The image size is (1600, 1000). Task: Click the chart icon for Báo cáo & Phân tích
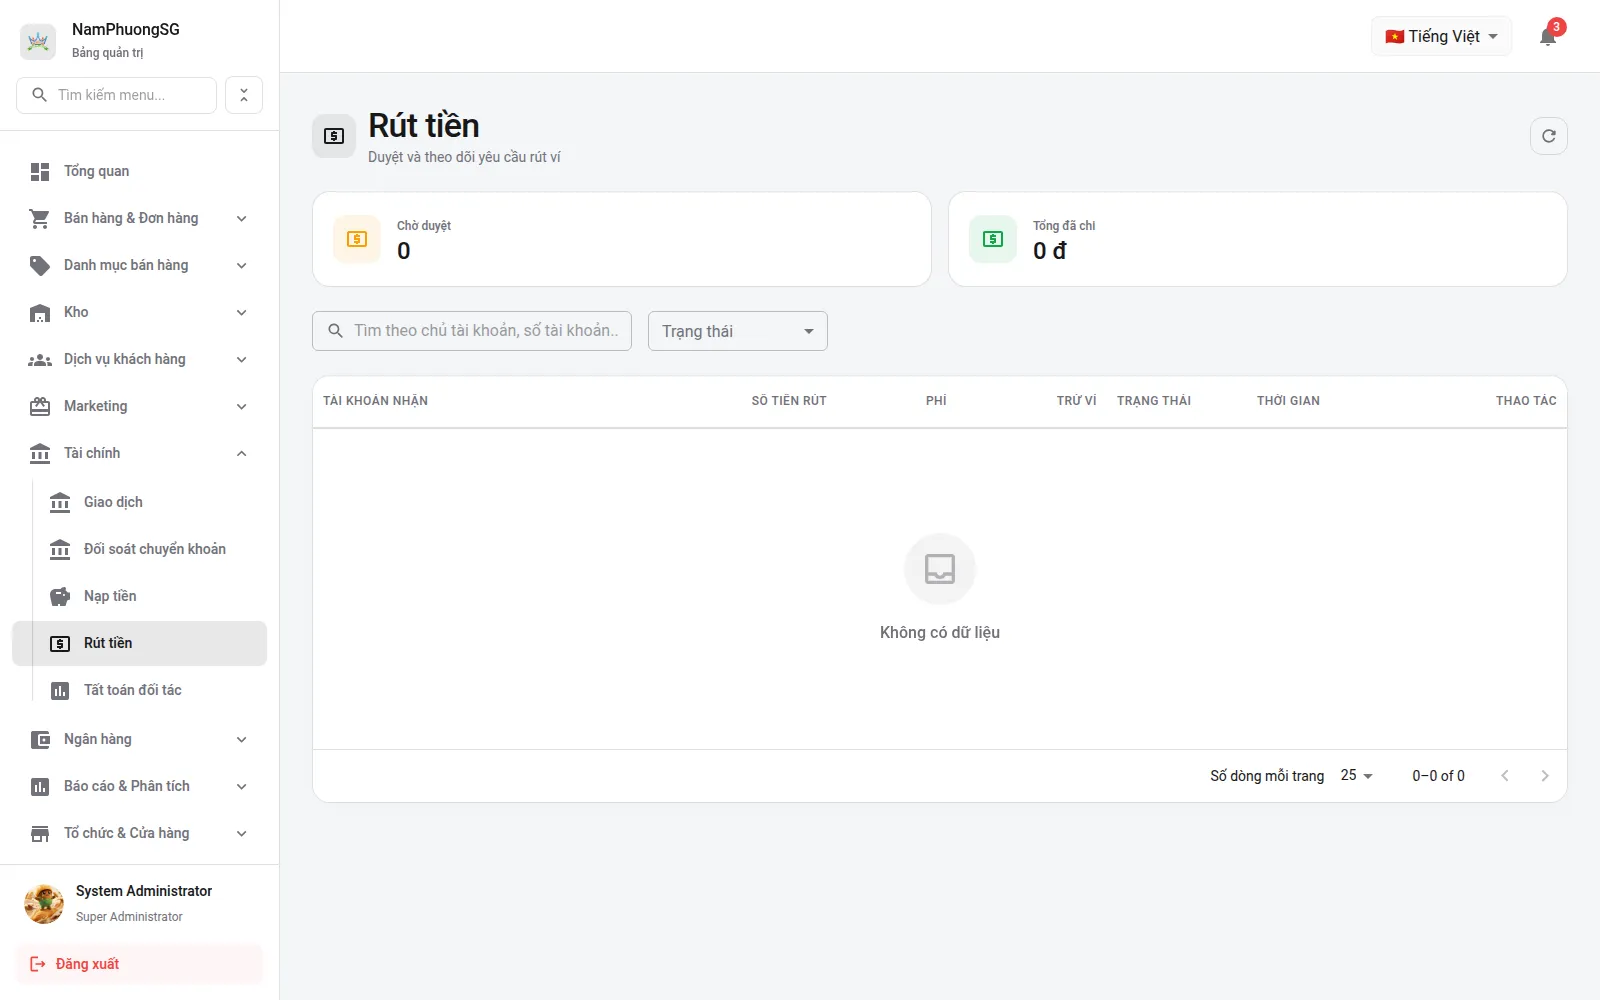click(x=40, y=787)
